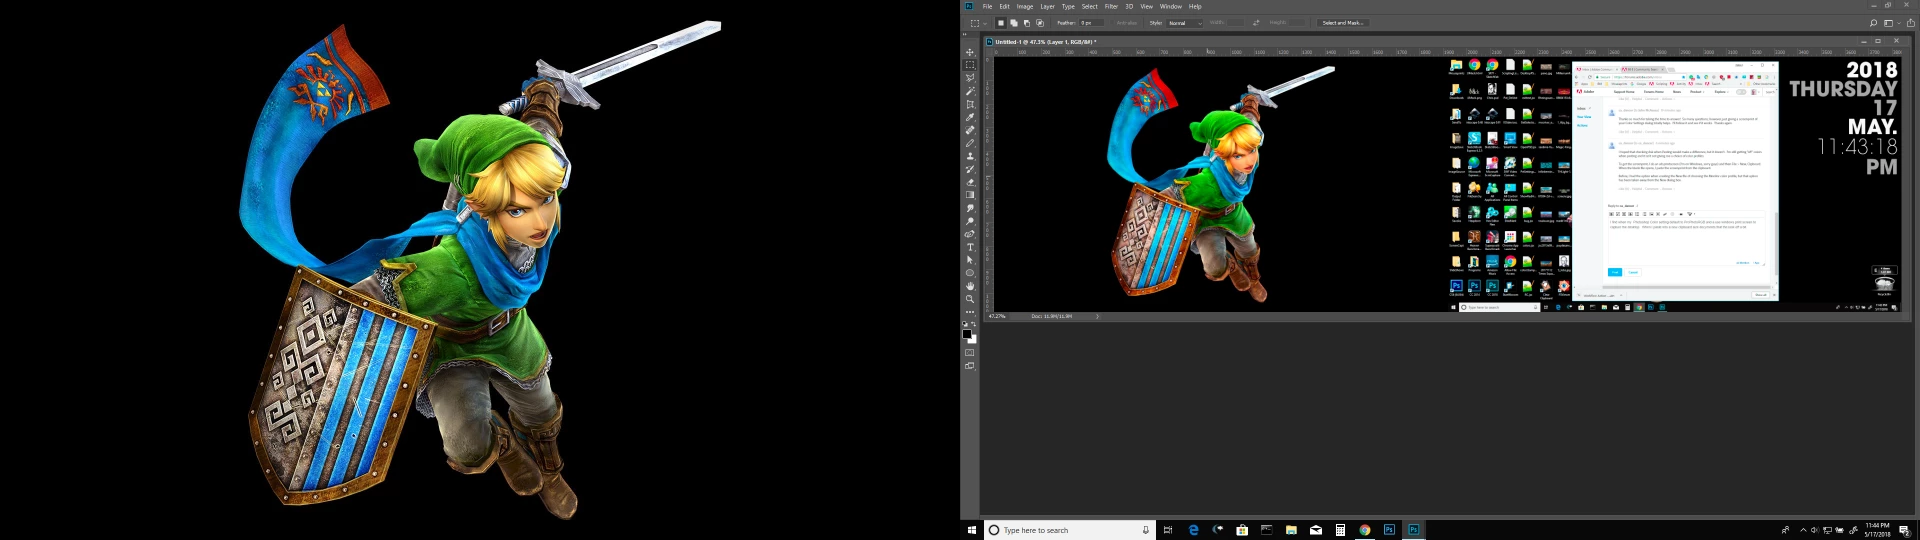Open Google Chrome from the taskbar
Viewport: 1920px width, 540px height.
1364,530
